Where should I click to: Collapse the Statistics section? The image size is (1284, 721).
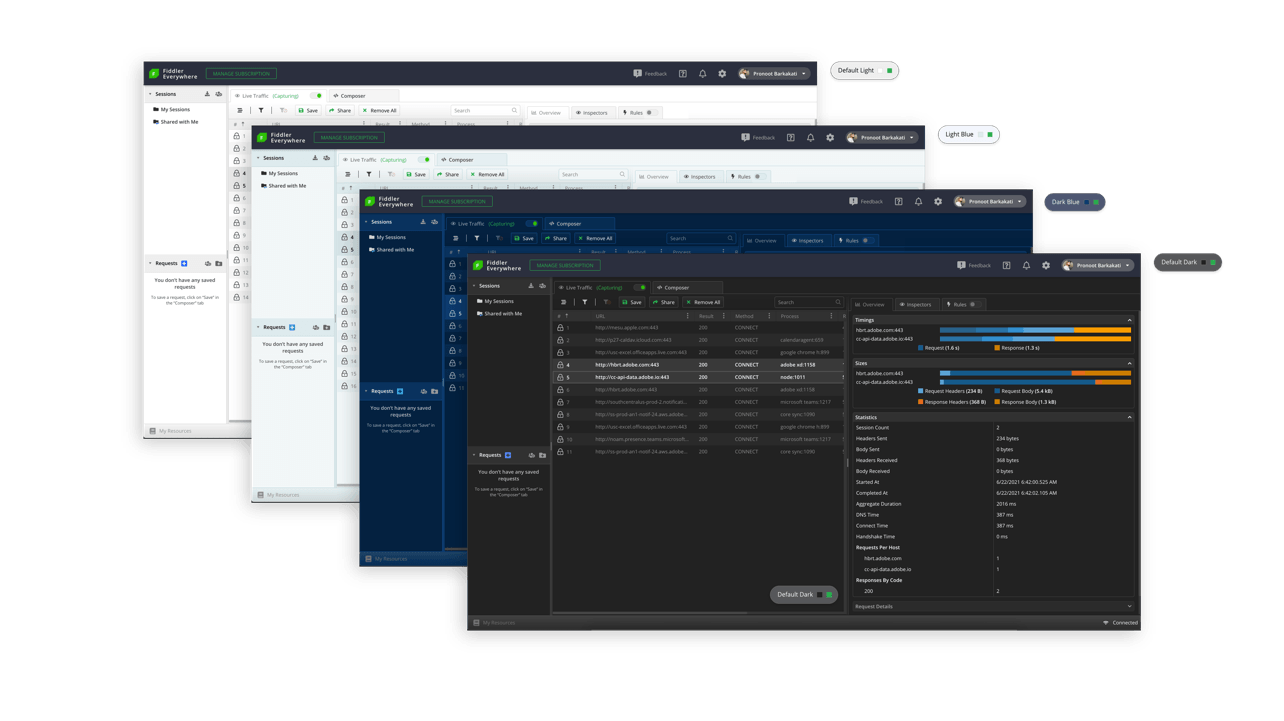(x=1130, y=417)
